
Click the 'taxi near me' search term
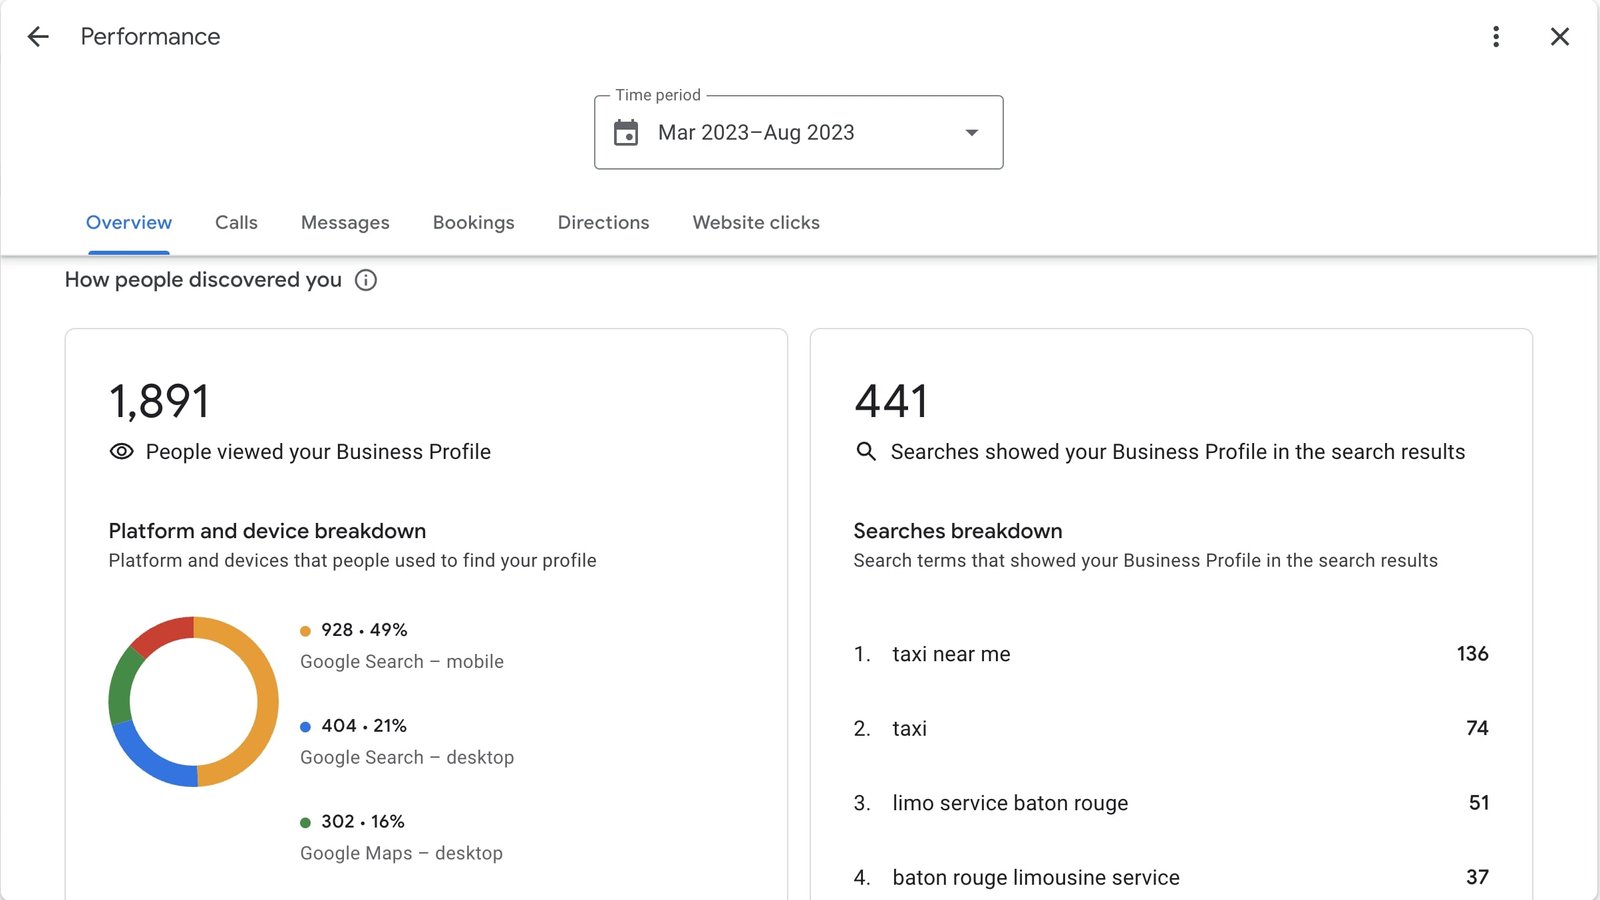(x=950, y=654)
